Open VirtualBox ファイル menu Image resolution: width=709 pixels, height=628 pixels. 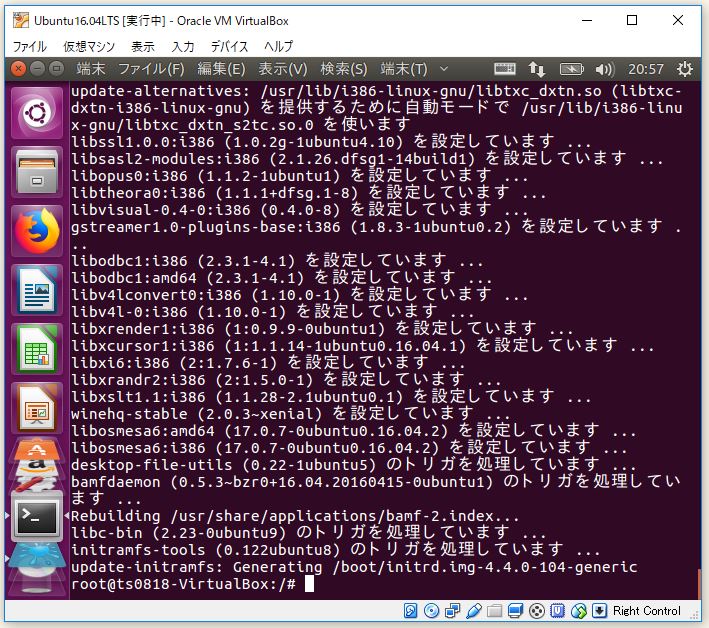[x=29, y=46]
